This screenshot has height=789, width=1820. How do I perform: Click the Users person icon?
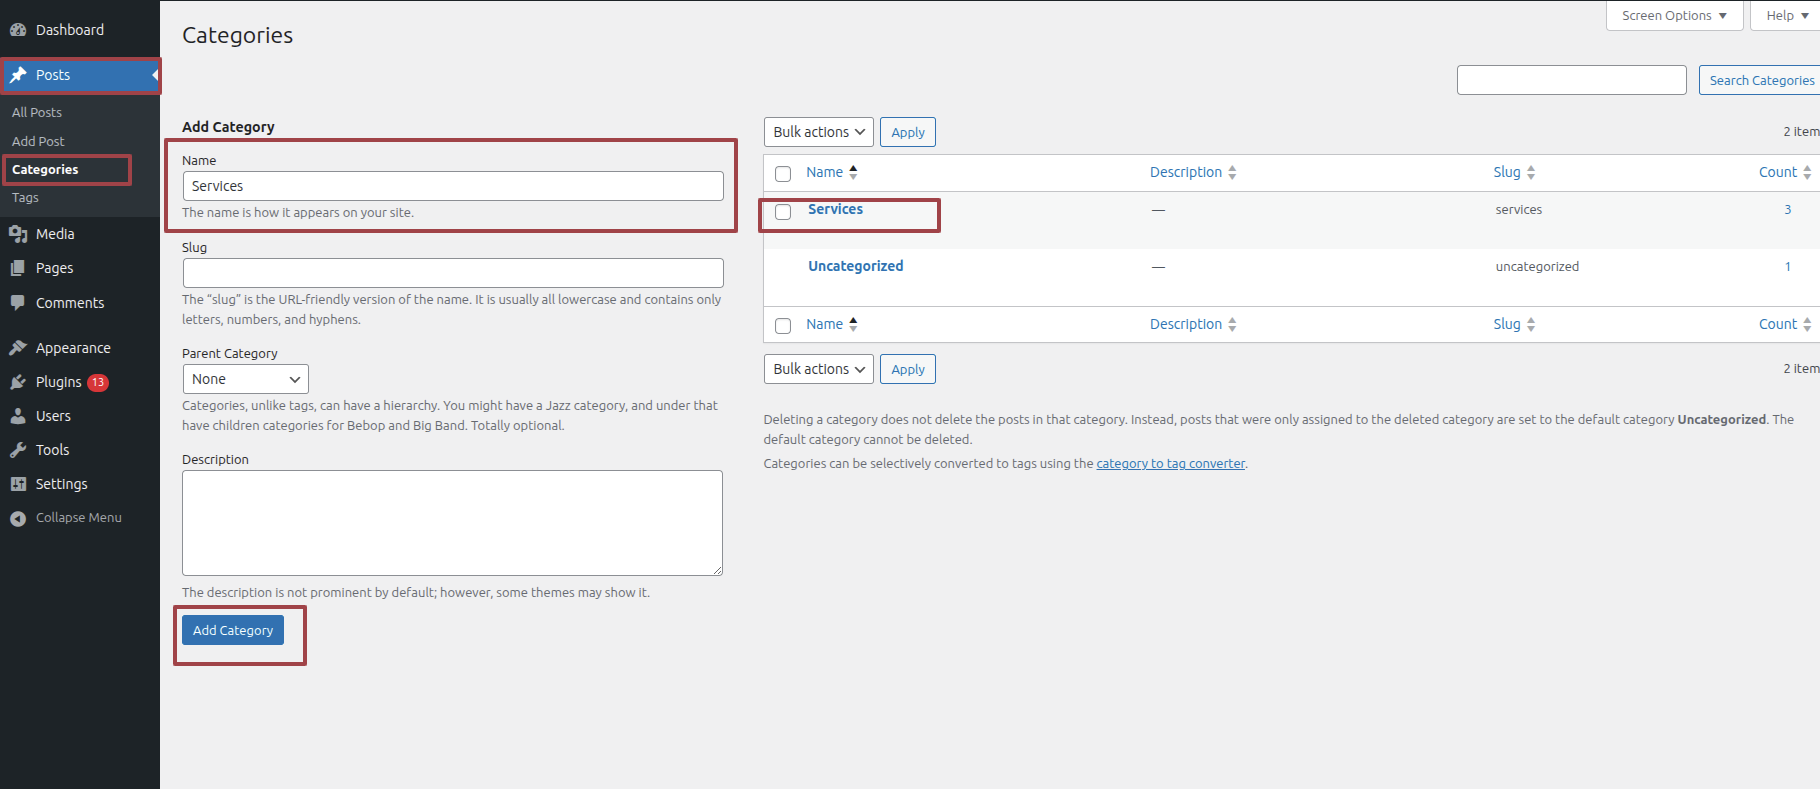pyautogui.click(x=18, y=416)
